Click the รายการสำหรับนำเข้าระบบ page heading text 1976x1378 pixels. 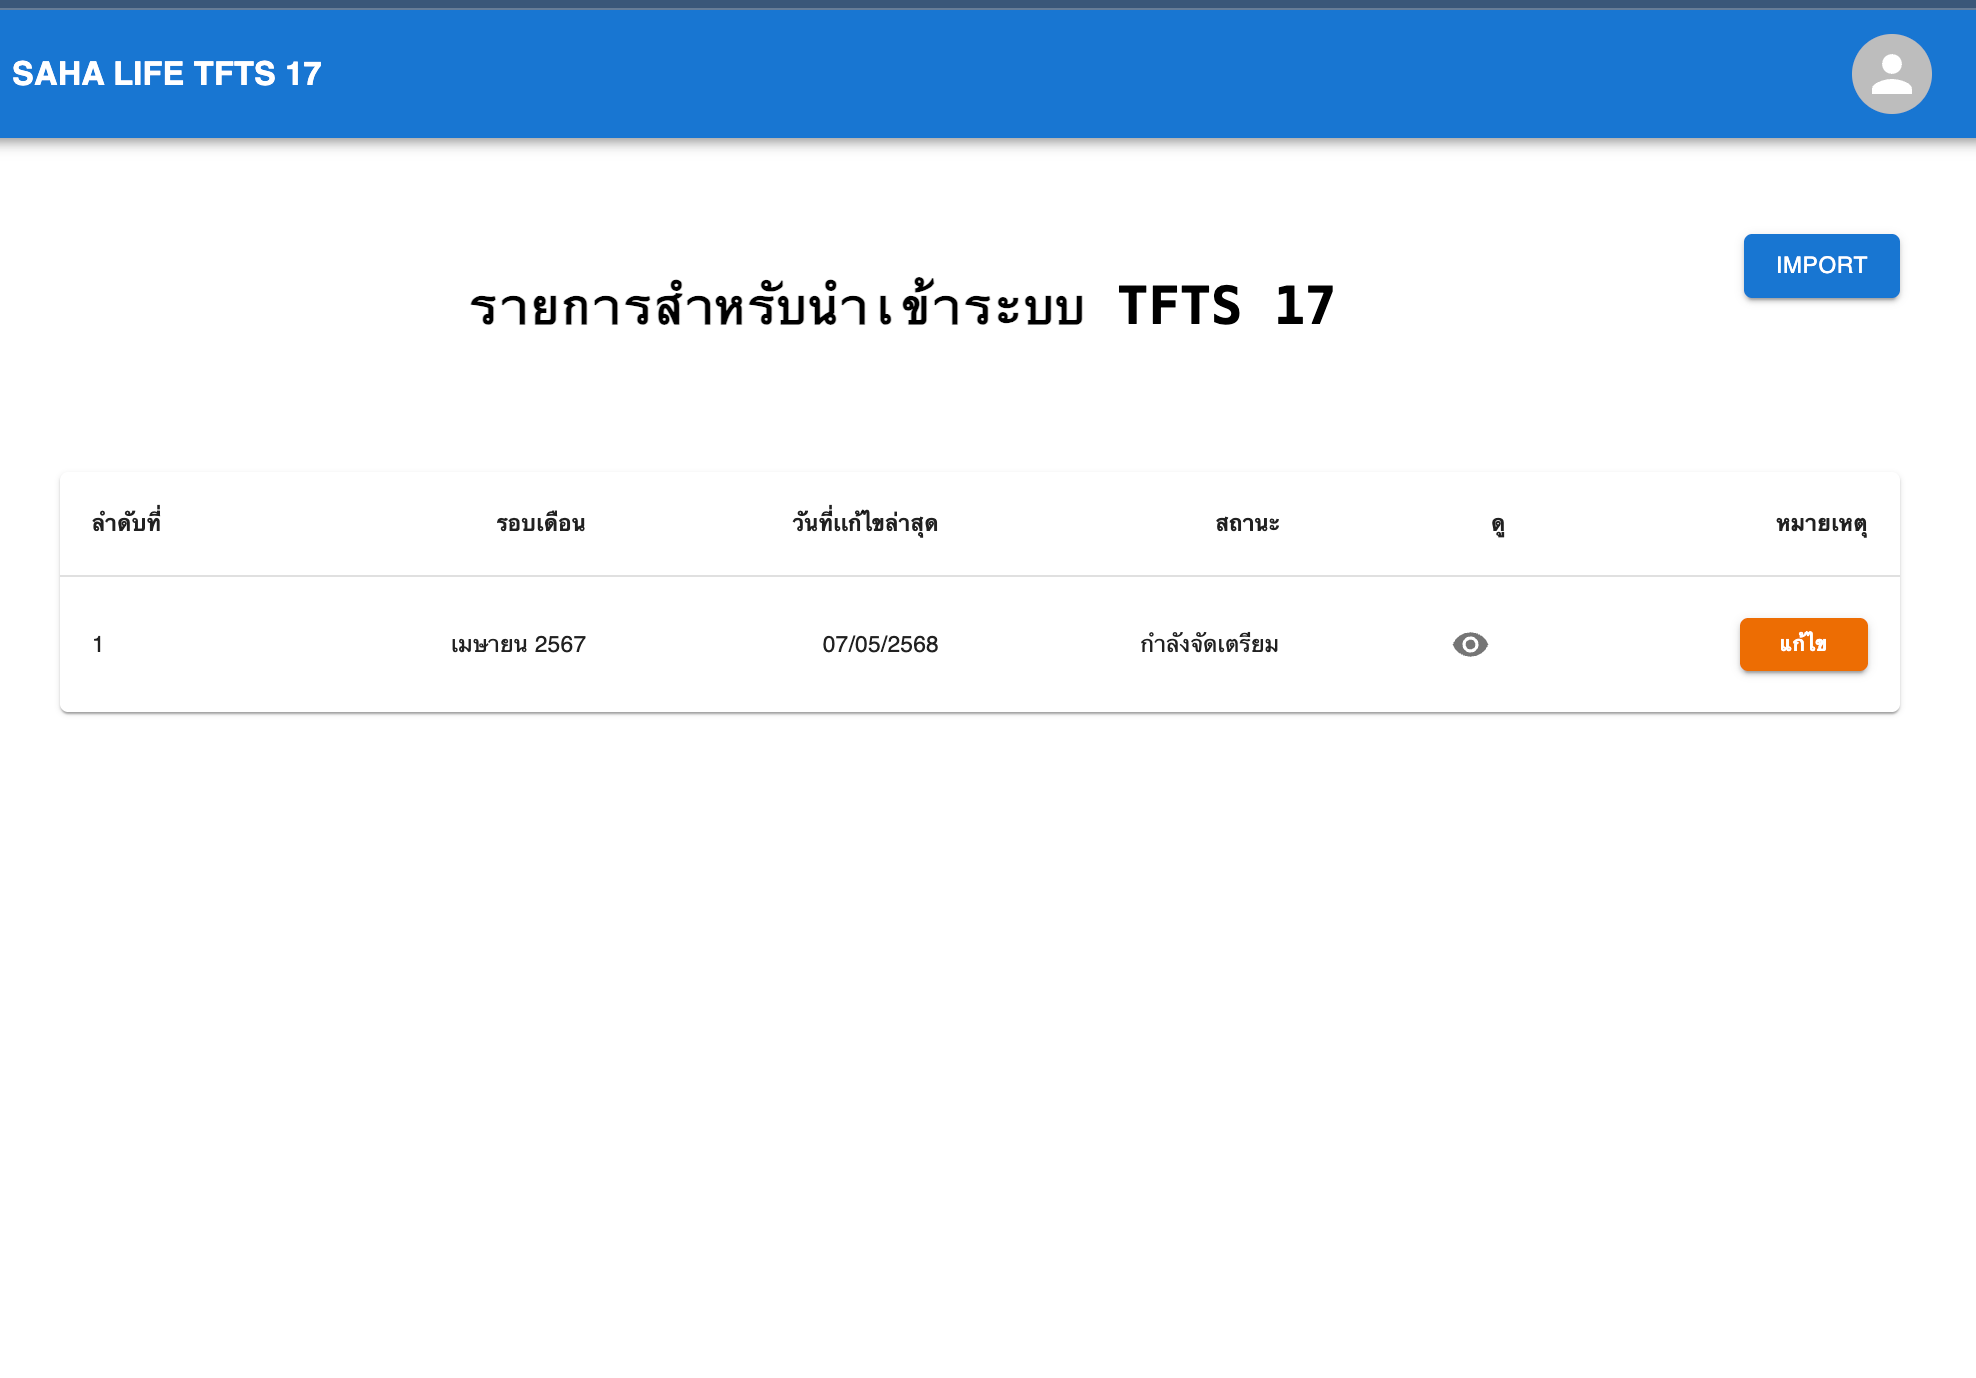click(776, 306)
